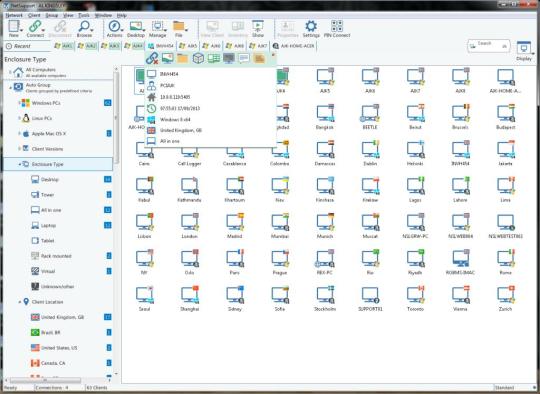The width and height of the screenshot is (540, 394).
Task: Select the REX-PC client icon
Action: (325, 259)
